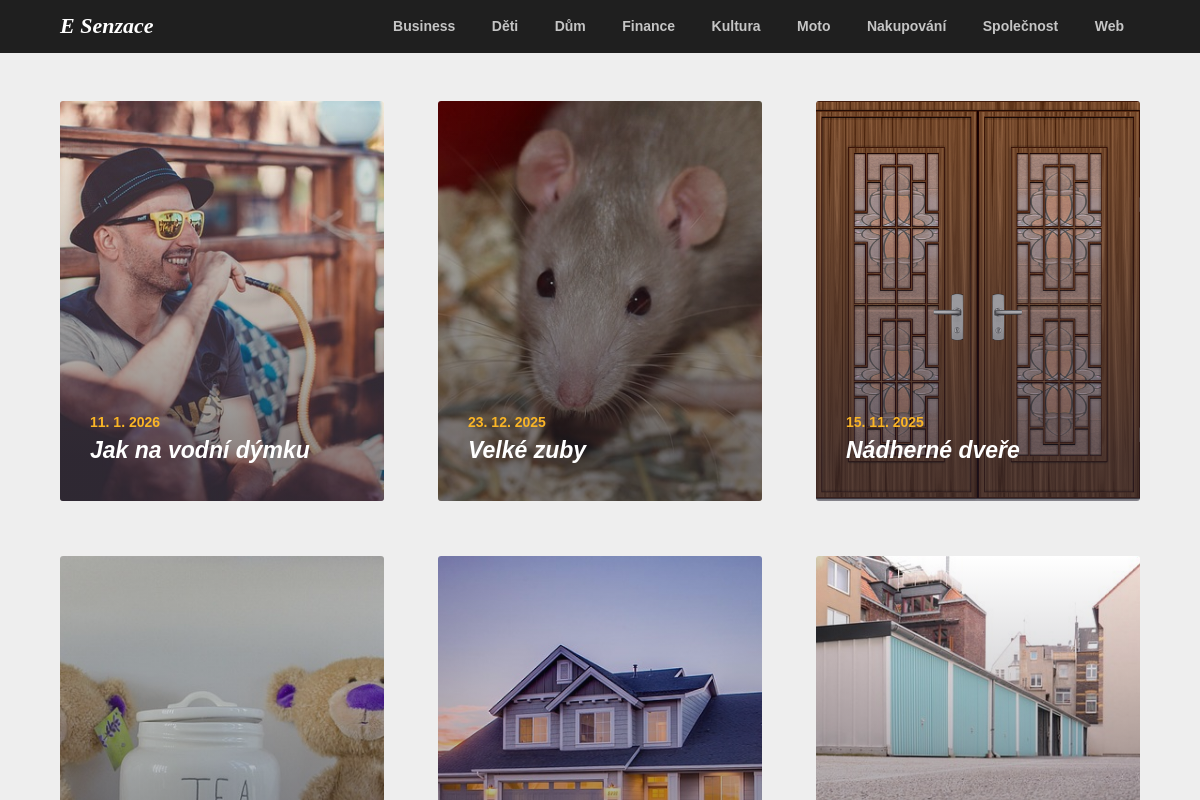Screen dimensions: 1200x800
Task: Open the article titled Jak na vodní dýmku
Action: tap(200, 450)
